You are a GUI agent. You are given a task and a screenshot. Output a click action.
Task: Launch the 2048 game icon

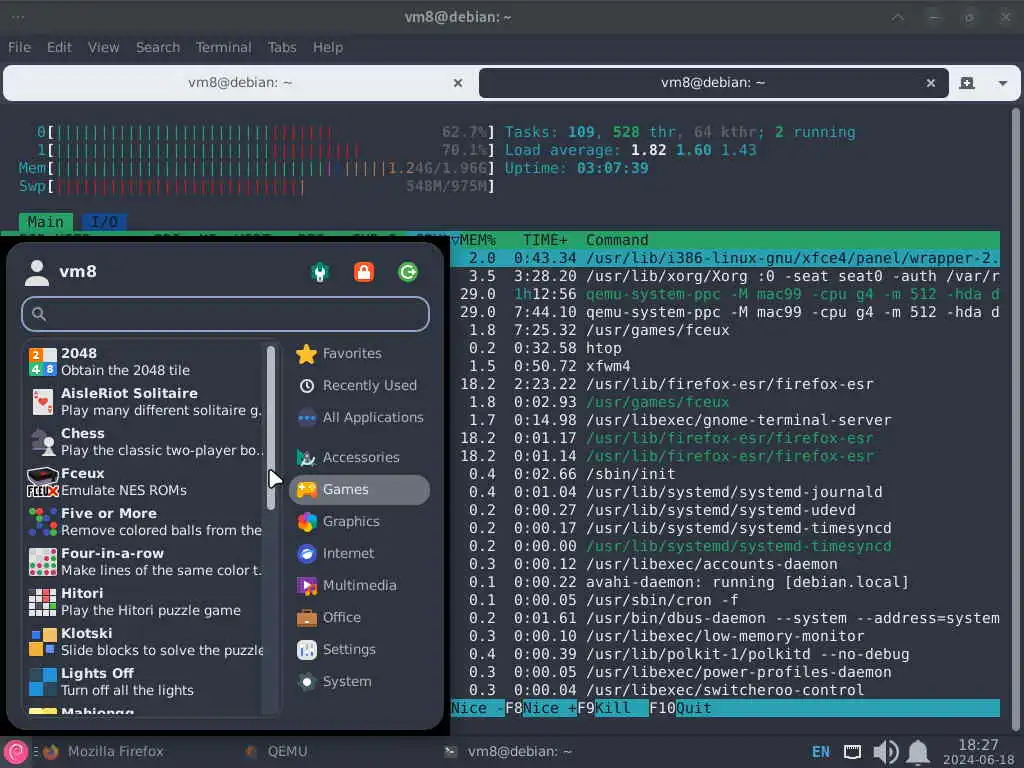(42, 362)
